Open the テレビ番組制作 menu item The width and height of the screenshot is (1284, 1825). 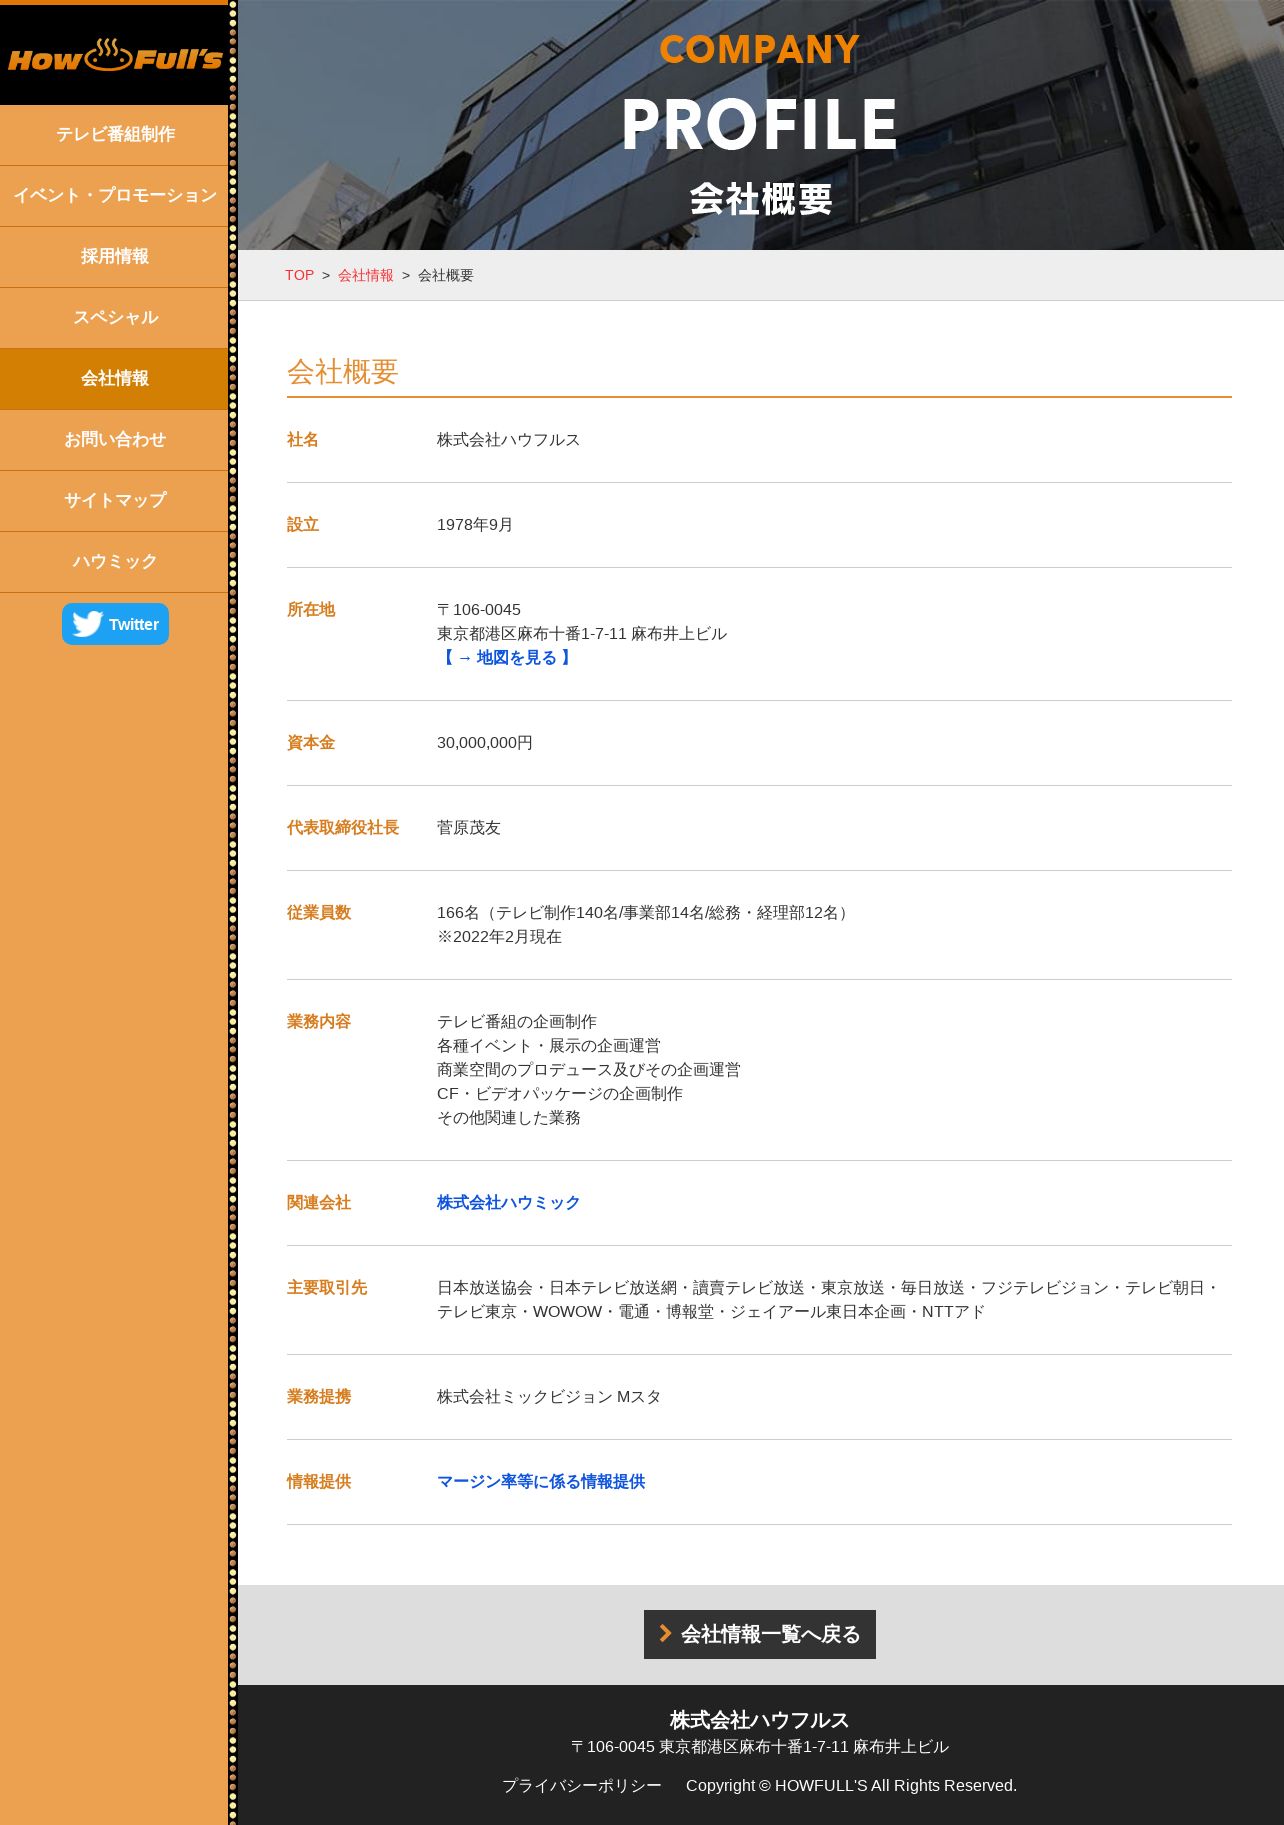115,135
